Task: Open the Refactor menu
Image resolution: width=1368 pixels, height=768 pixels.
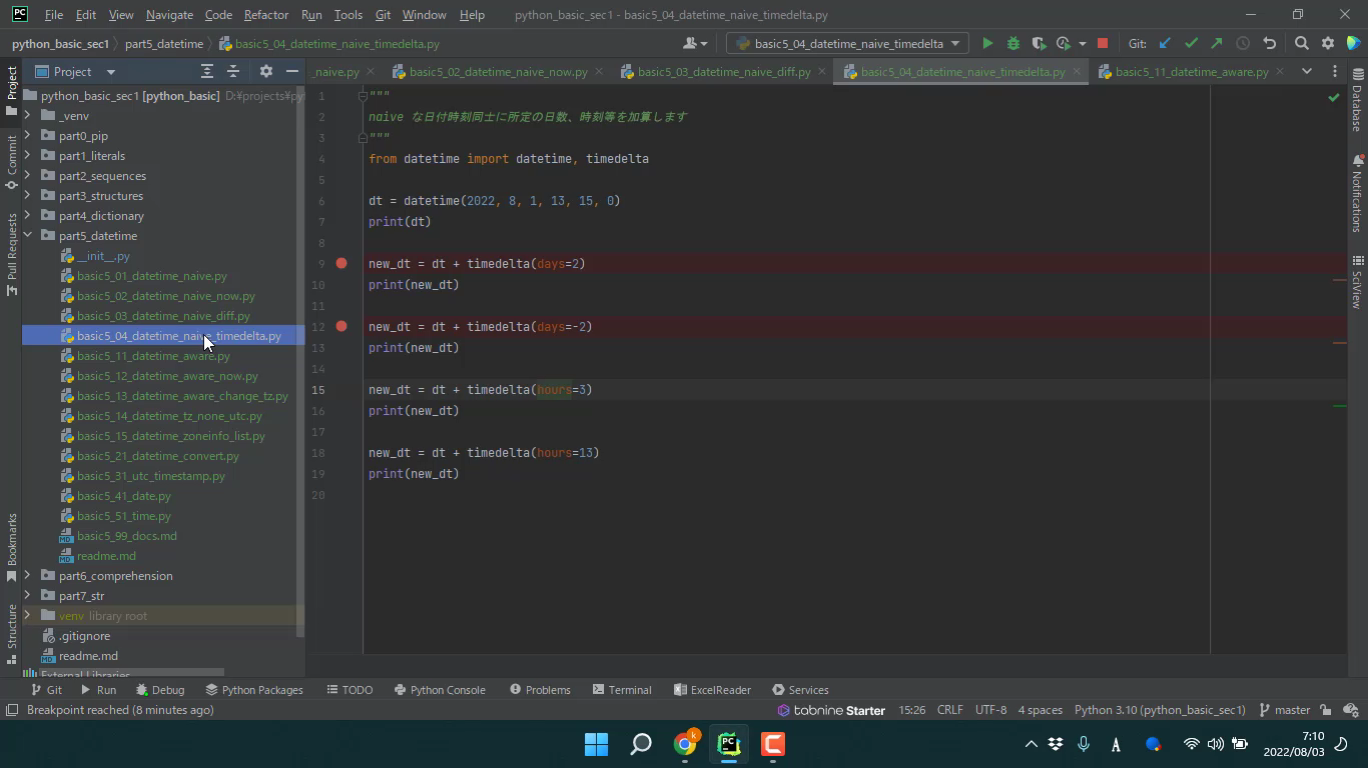Action: [x=266, y=15]
